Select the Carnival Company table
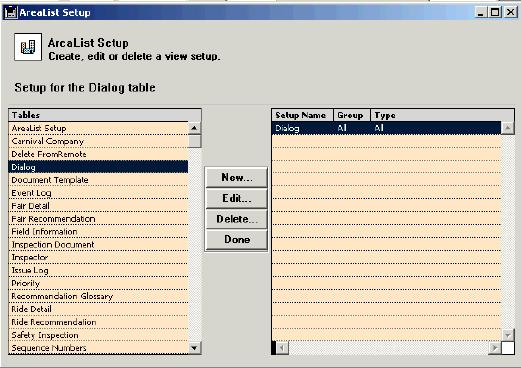This screenshot has height=368, width=521. pos(98,141)
